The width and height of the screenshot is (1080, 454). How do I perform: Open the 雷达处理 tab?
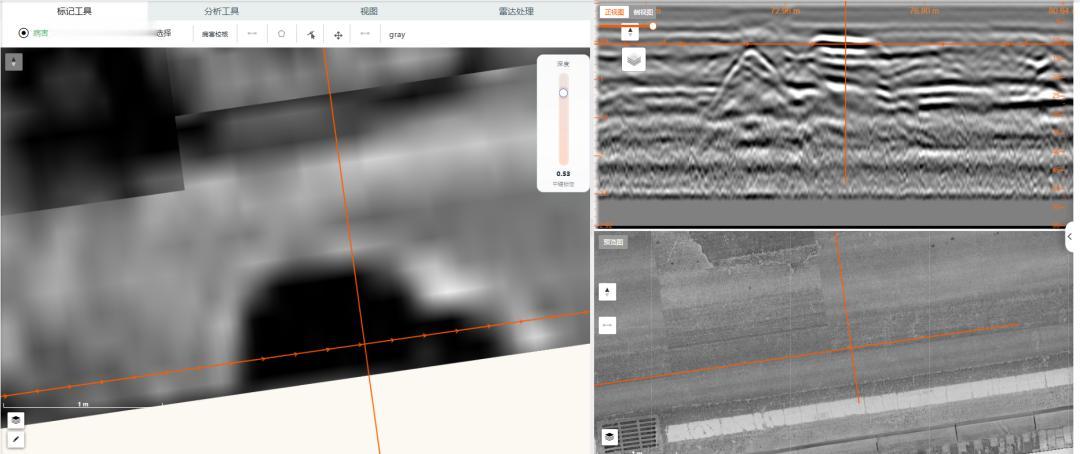click(x=516, y=11)
